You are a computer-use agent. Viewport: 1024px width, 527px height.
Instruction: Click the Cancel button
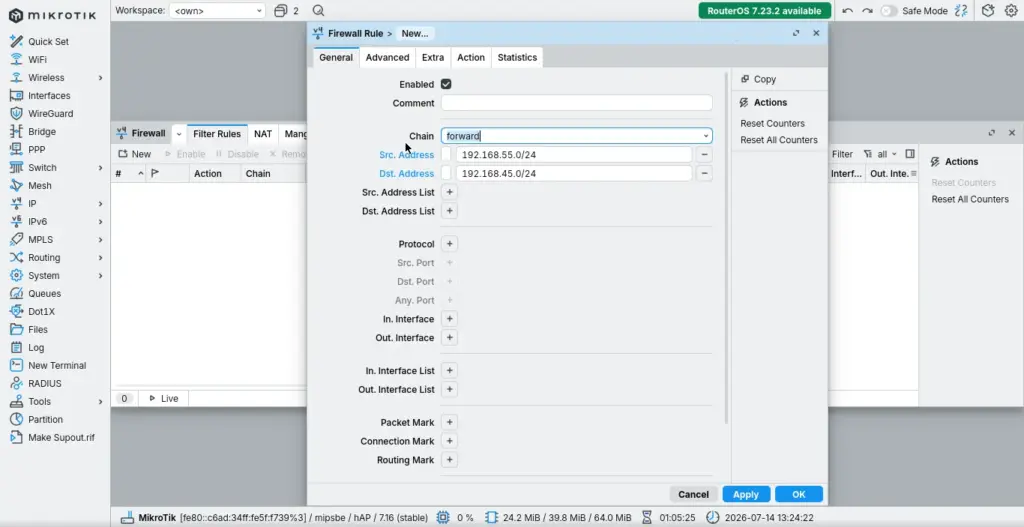(693, 494)
